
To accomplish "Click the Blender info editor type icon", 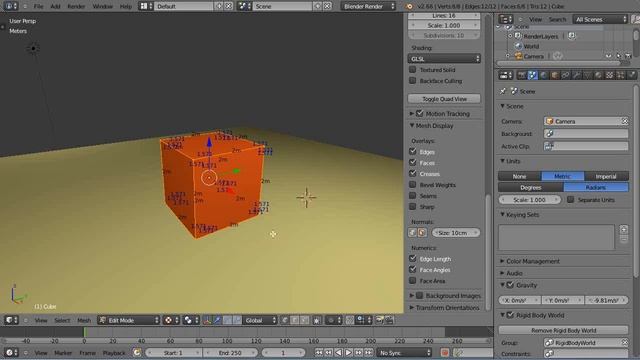I will coord(10,6).
